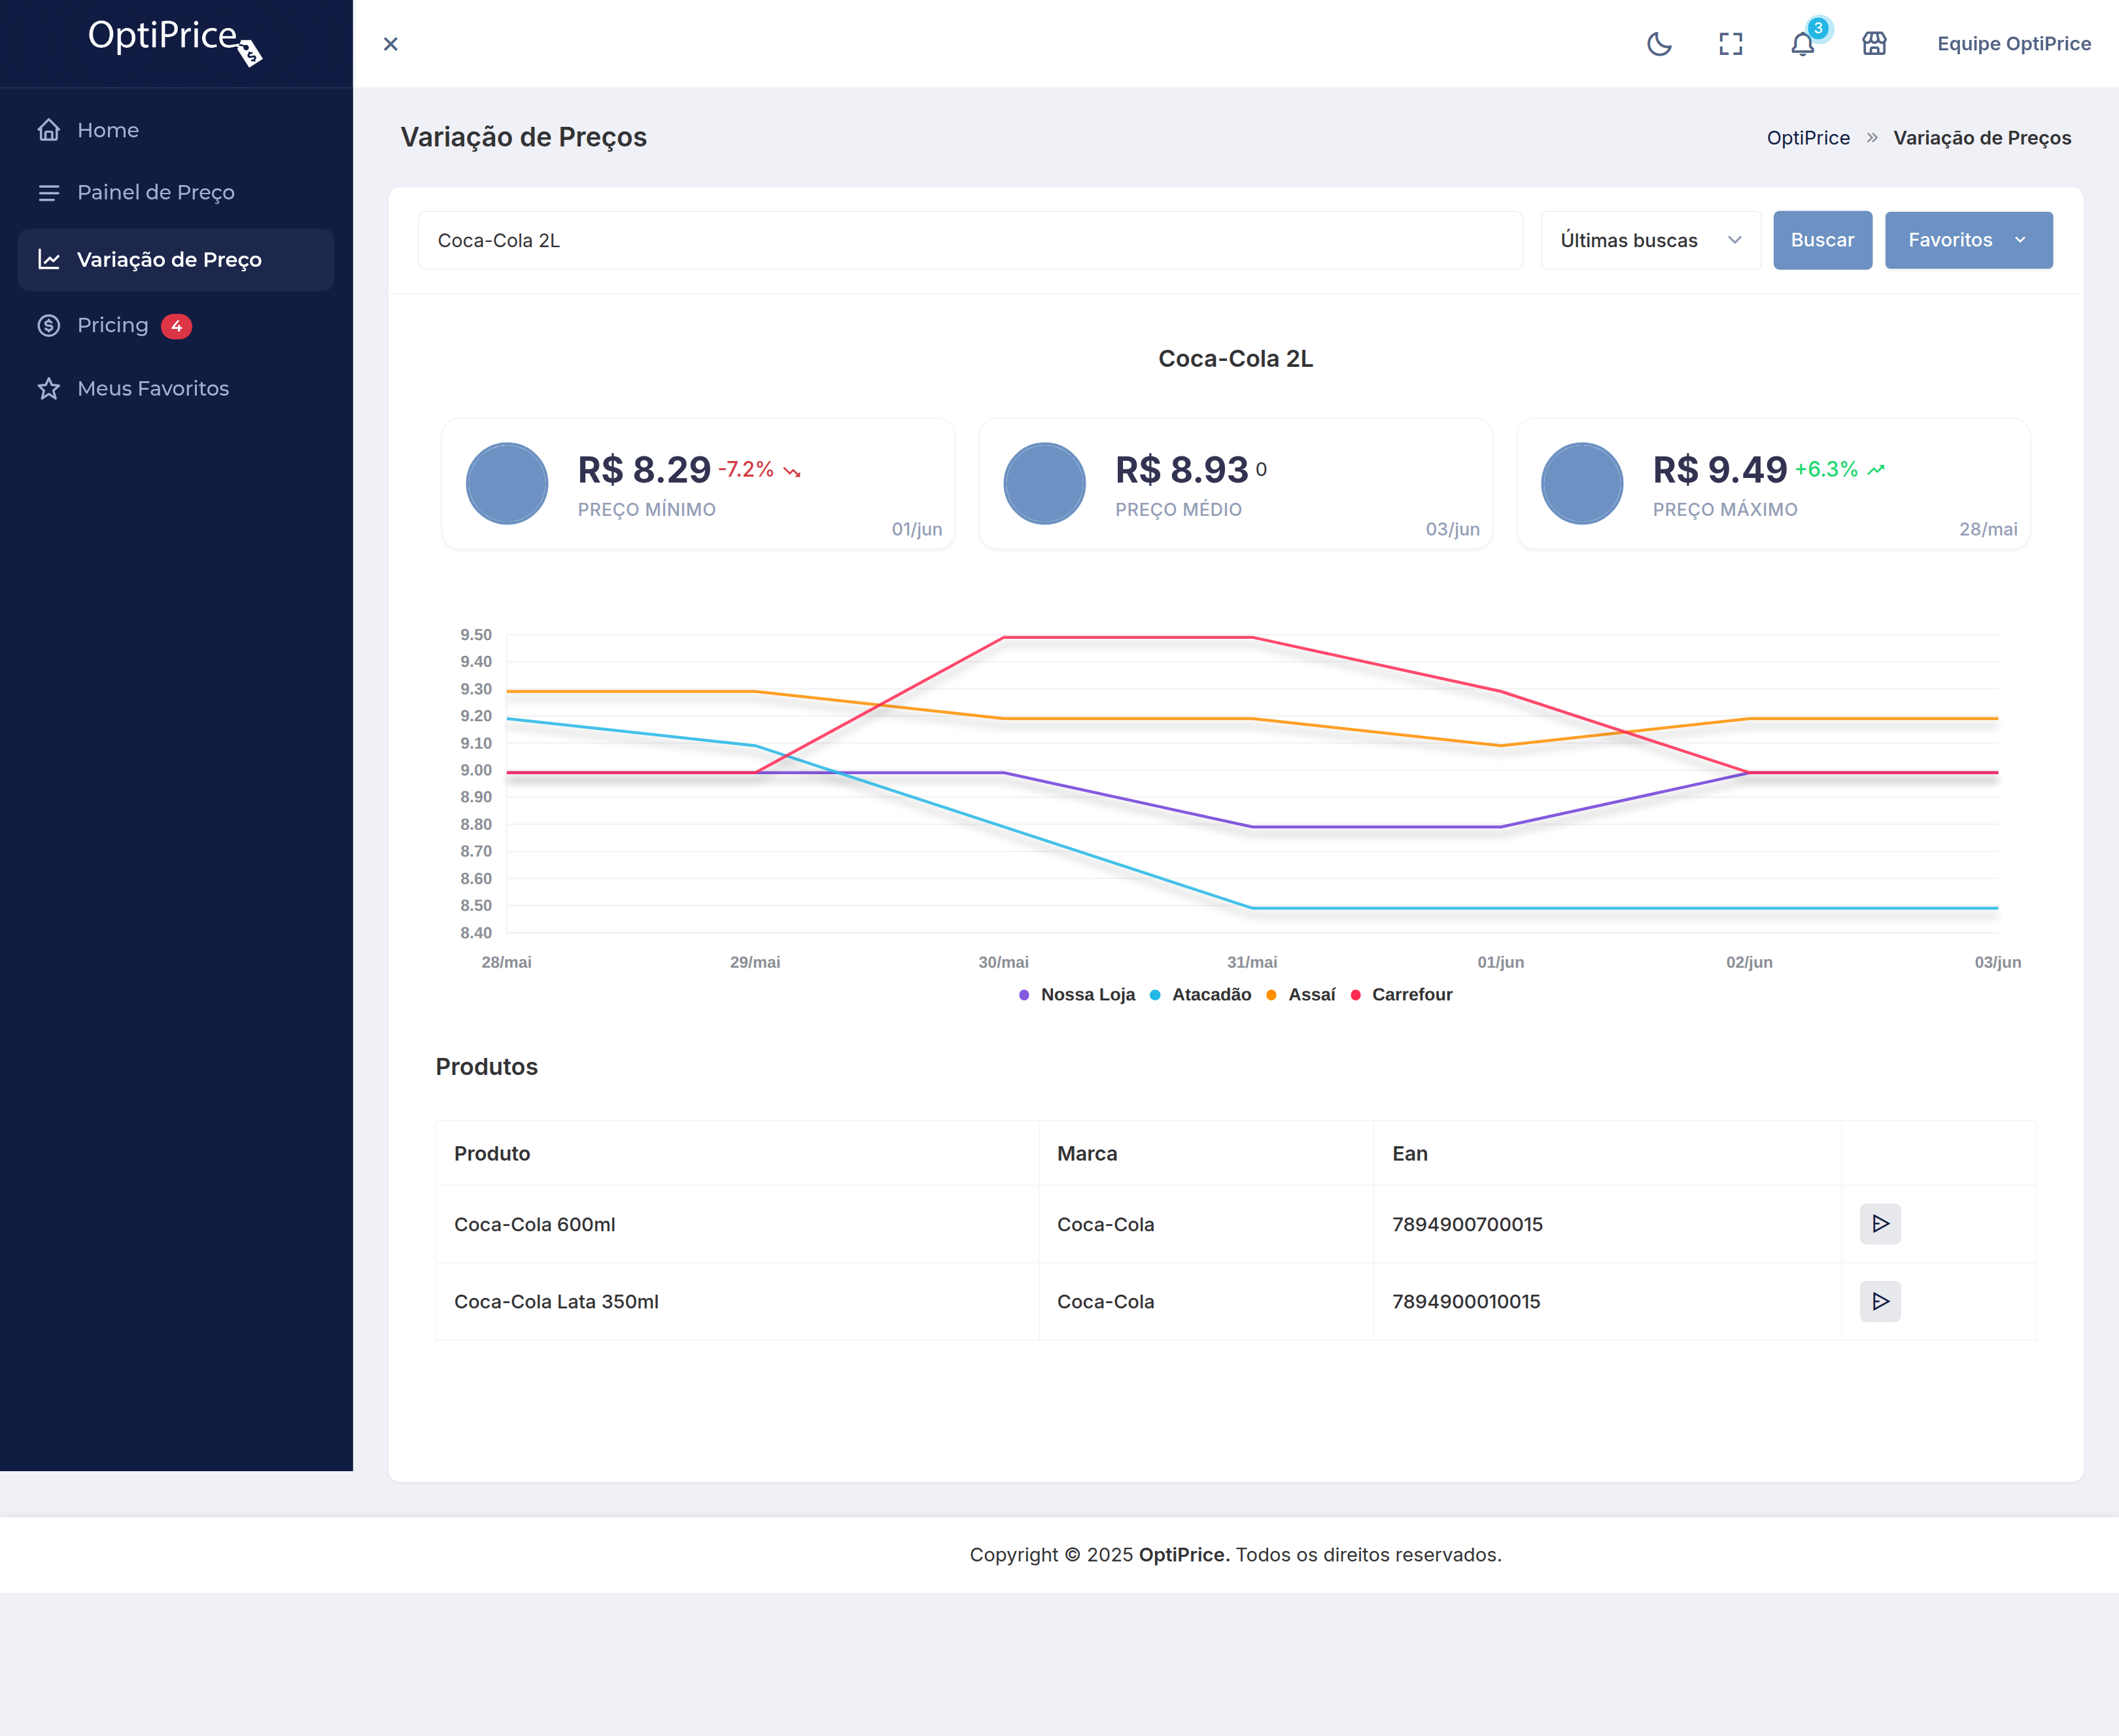Toggle Carrefour series in legend

pos(1402,995)
